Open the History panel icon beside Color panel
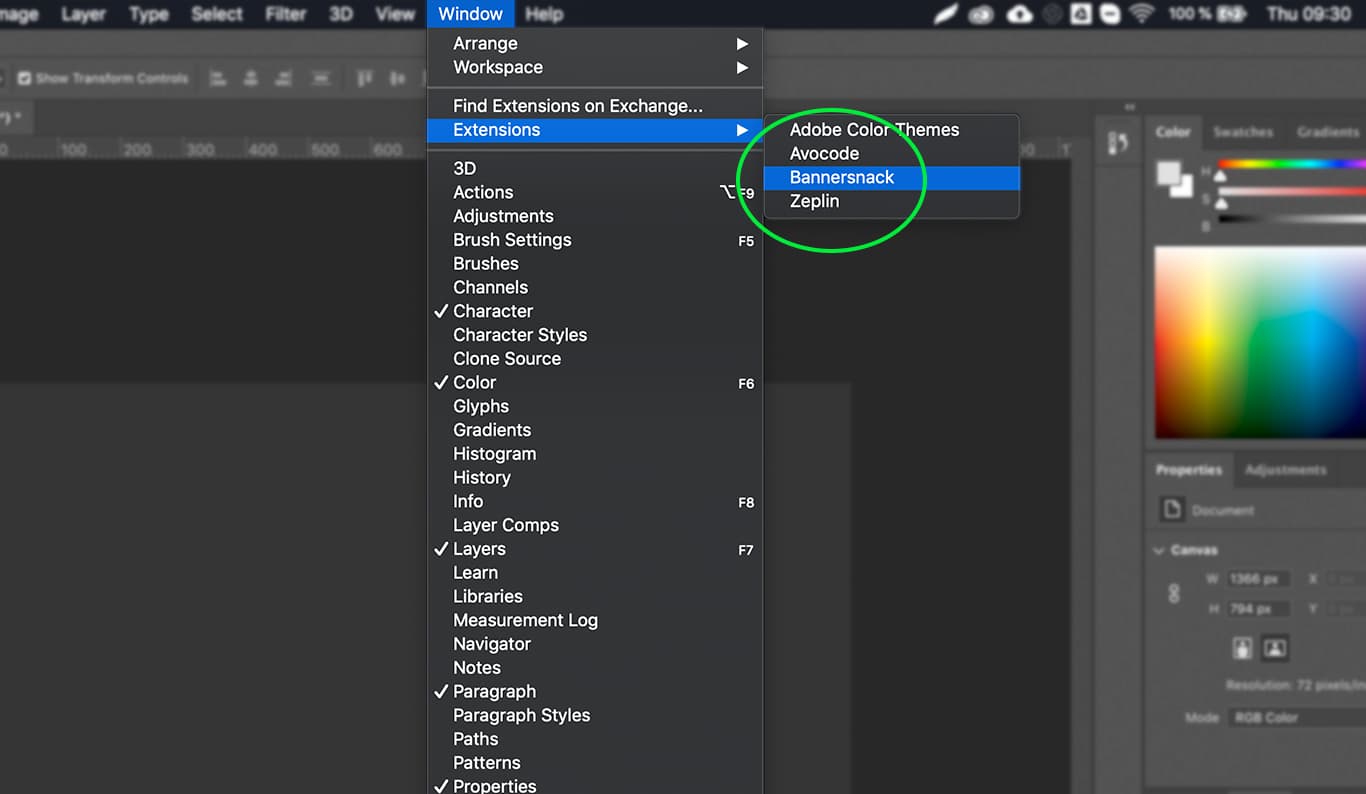 click(1118, 144)
